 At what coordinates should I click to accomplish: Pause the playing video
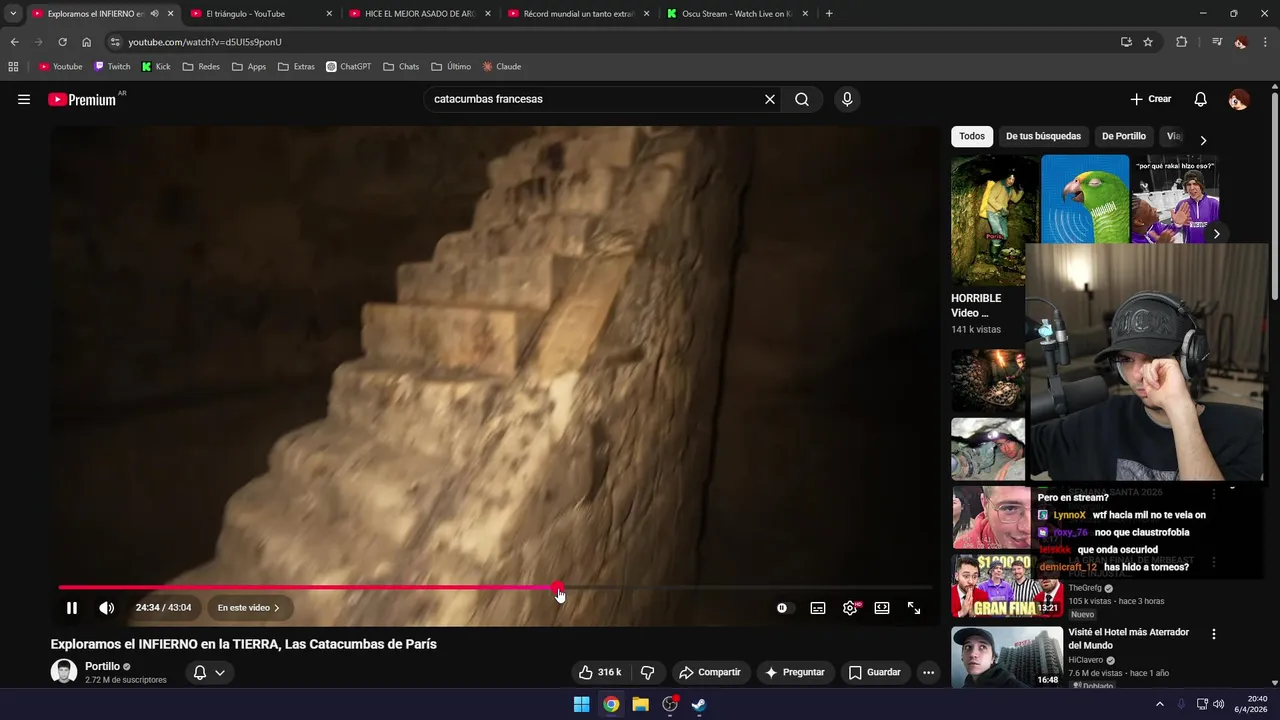(x=72, y=608)
